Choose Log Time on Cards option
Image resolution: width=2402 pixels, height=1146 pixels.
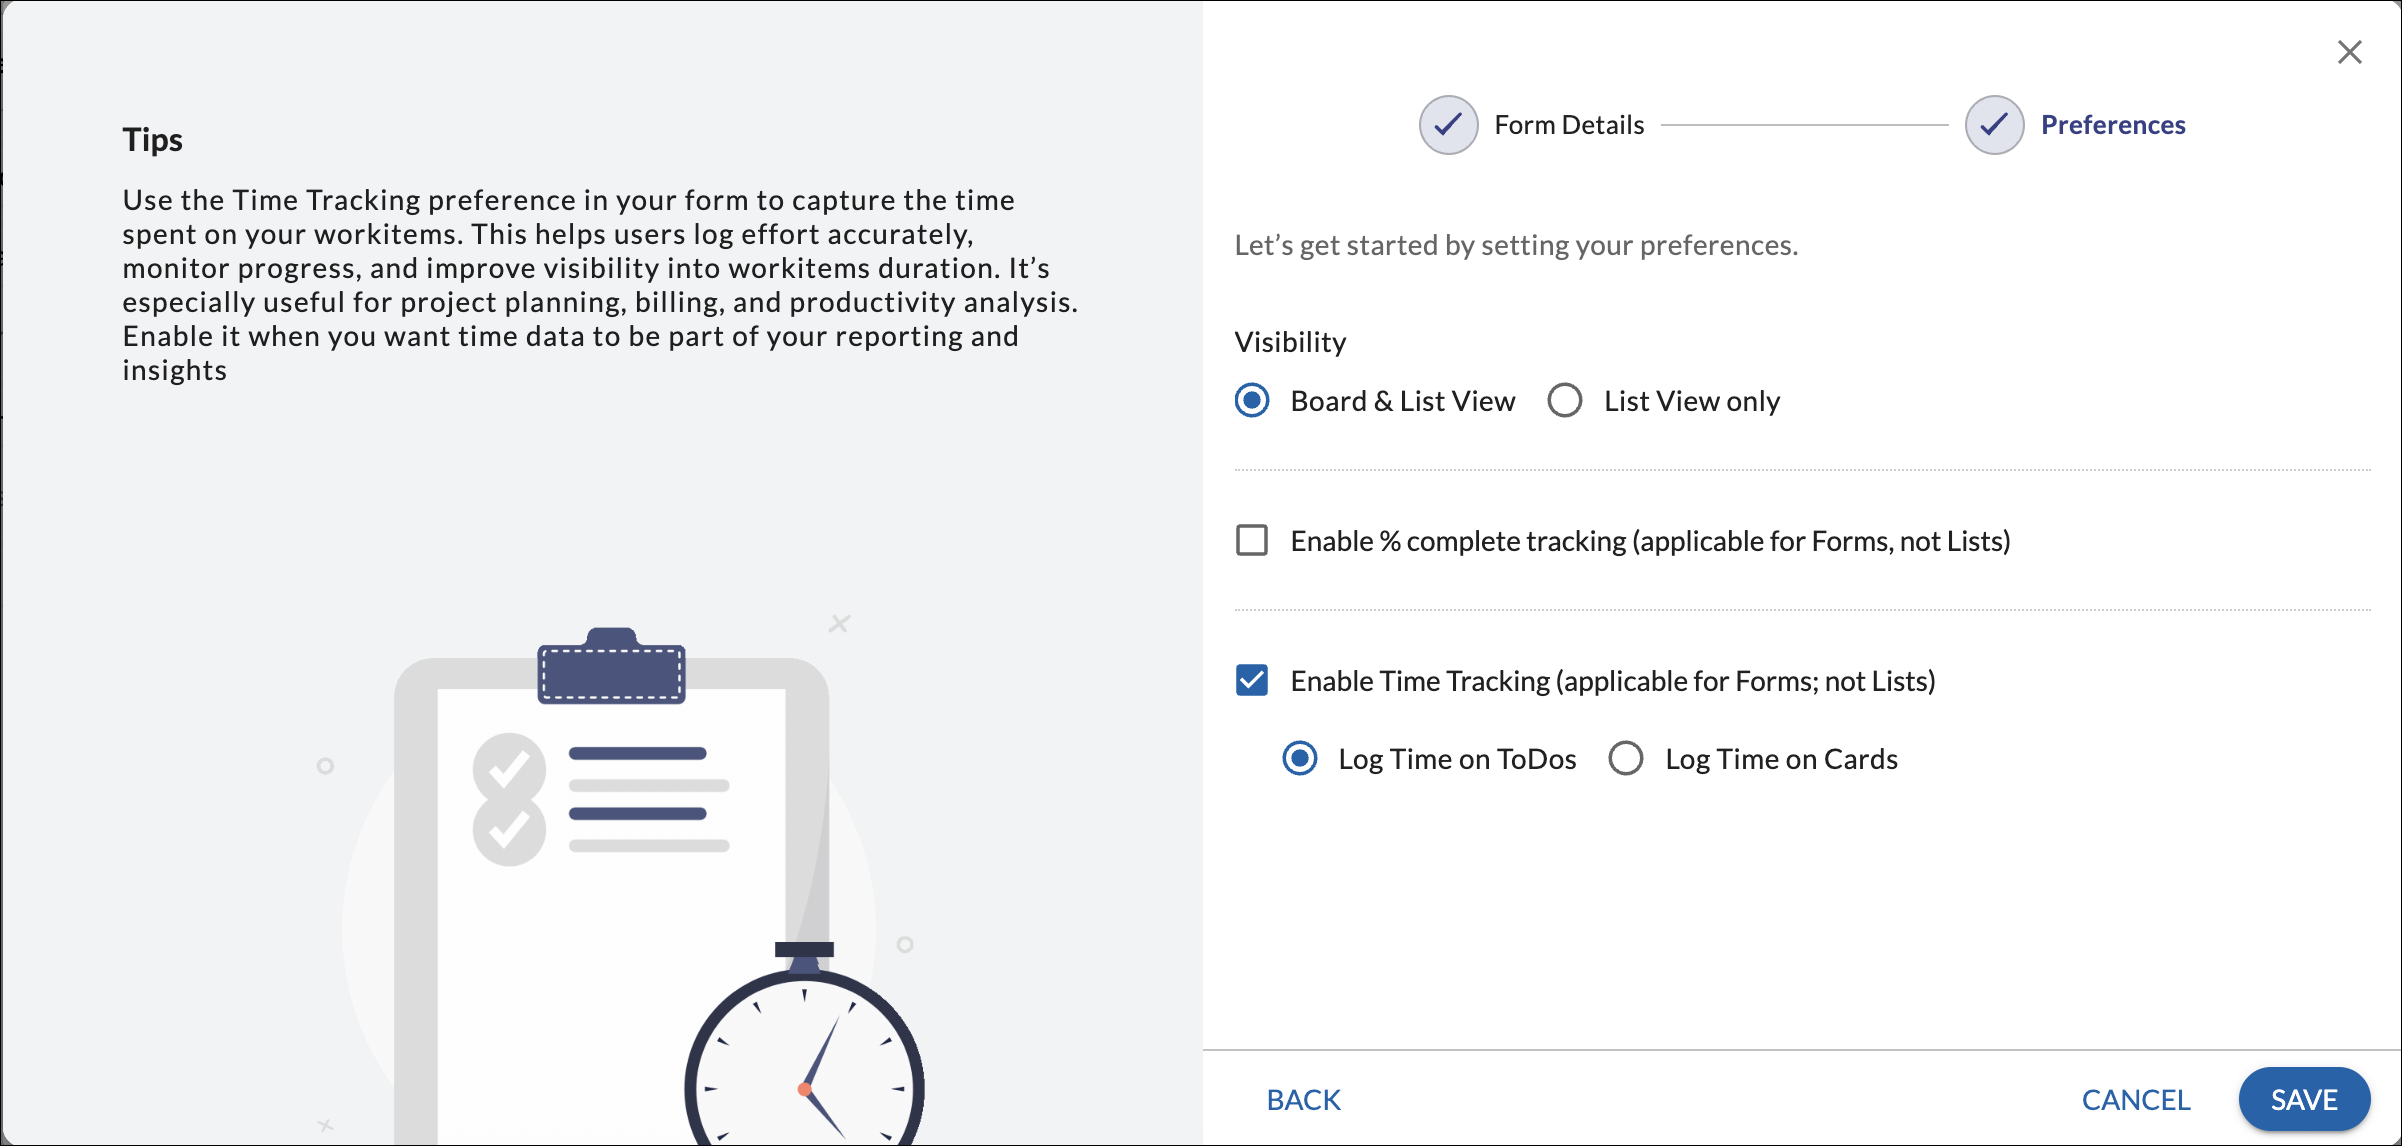click(x=1626, y=759)
